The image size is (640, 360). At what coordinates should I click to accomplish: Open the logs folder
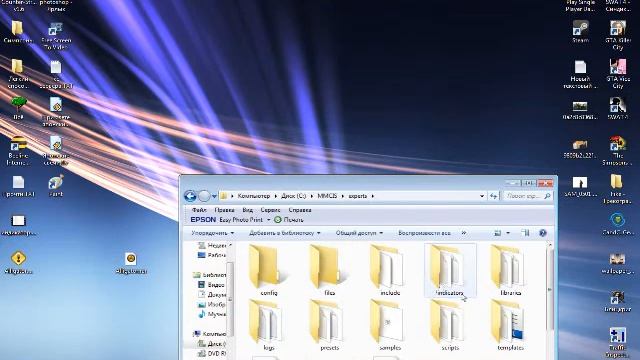click(x=268, y=325)
